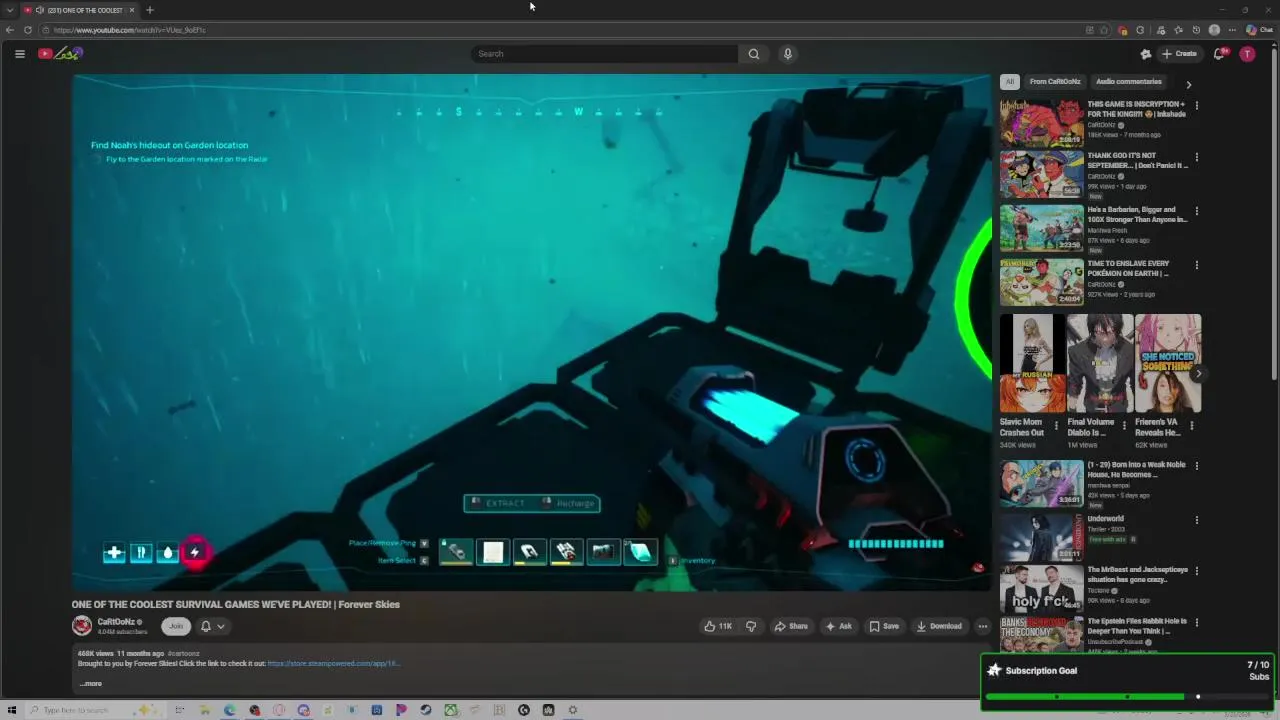This screenshot has width=1280, height=720.
Task: Open options for ENSLAVE EVERY POKÉMON video
Action: click(x=1196, y=265)
